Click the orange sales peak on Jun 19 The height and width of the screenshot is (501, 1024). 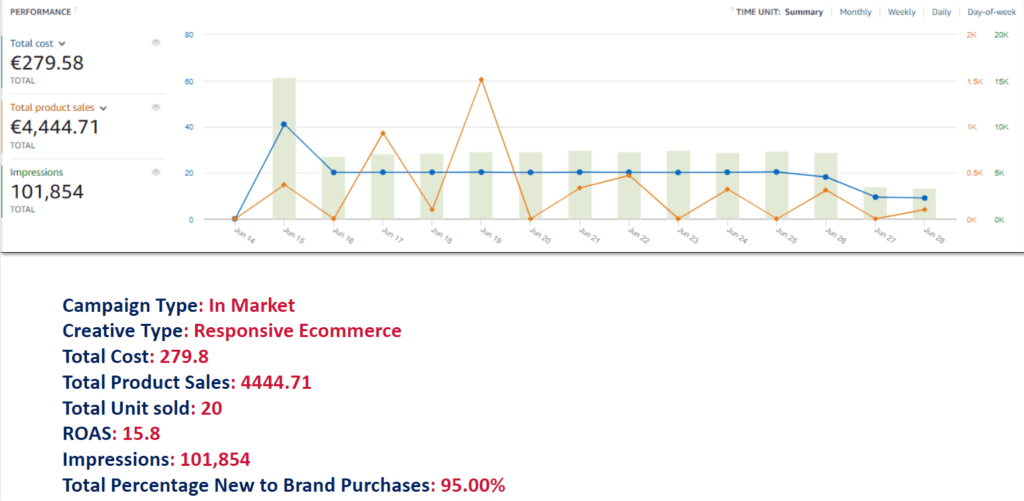(x=481, y=80)
